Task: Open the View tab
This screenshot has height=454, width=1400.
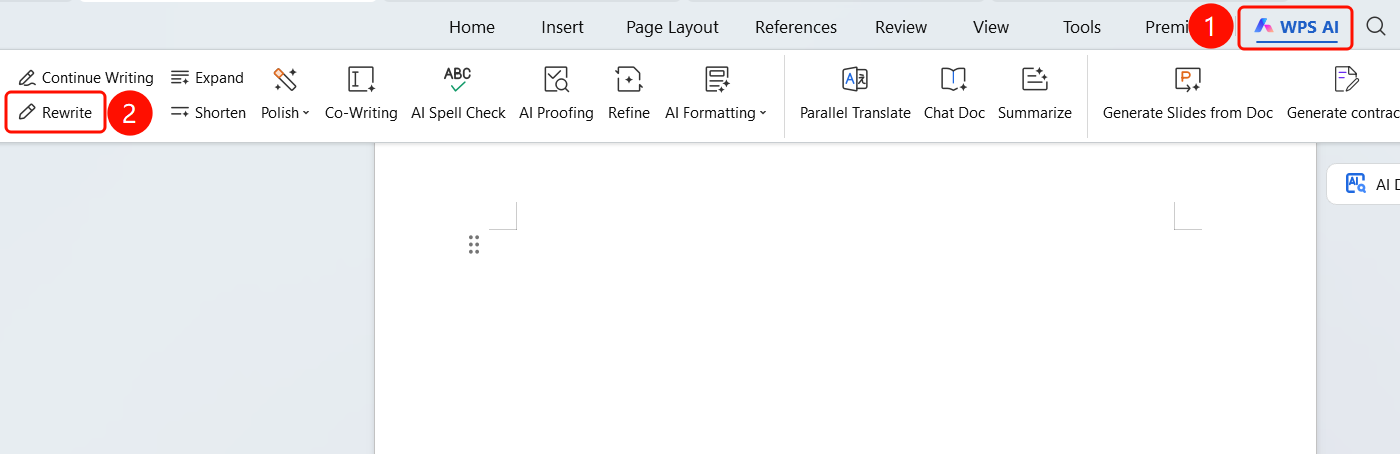Action: click(x=991, y=27)
